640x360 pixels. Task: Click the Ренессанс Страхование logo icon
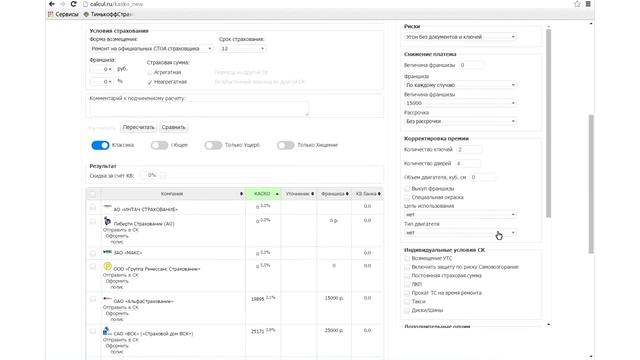tap(107, 266)
